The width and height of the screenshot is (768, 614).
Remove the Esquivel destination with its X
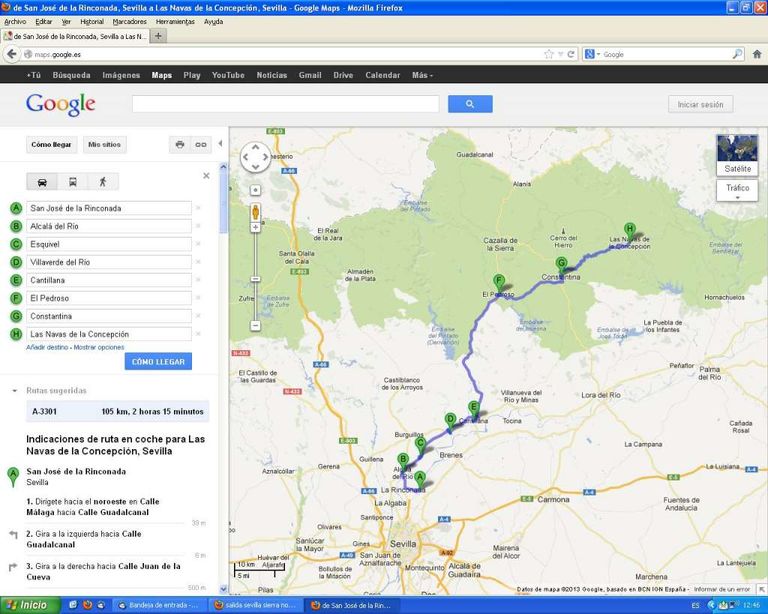pos(198,244)
